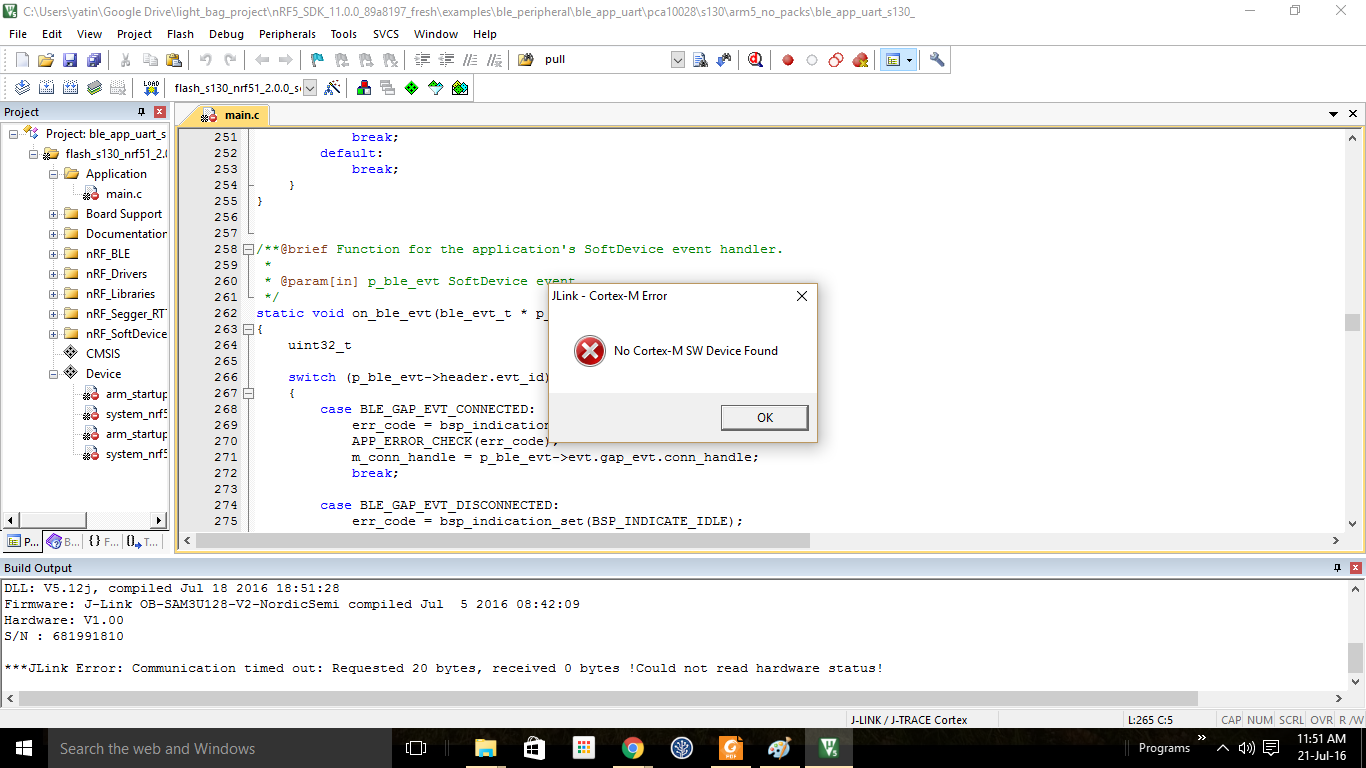Open the Project menu
The height and width of the screenshot is (768, 1366).
point(134,34)
